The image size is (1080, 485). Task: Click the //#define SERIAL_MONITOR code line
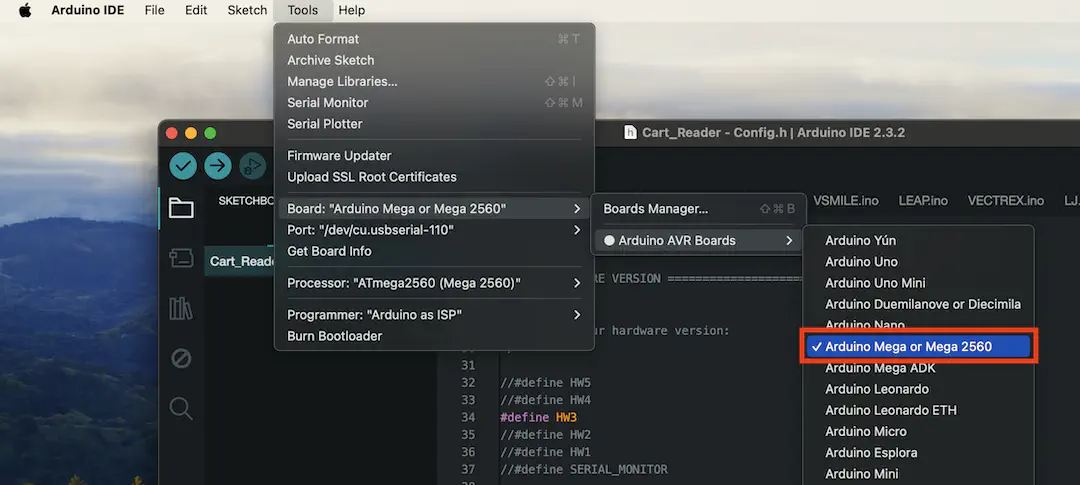click(x=584, y=470)
